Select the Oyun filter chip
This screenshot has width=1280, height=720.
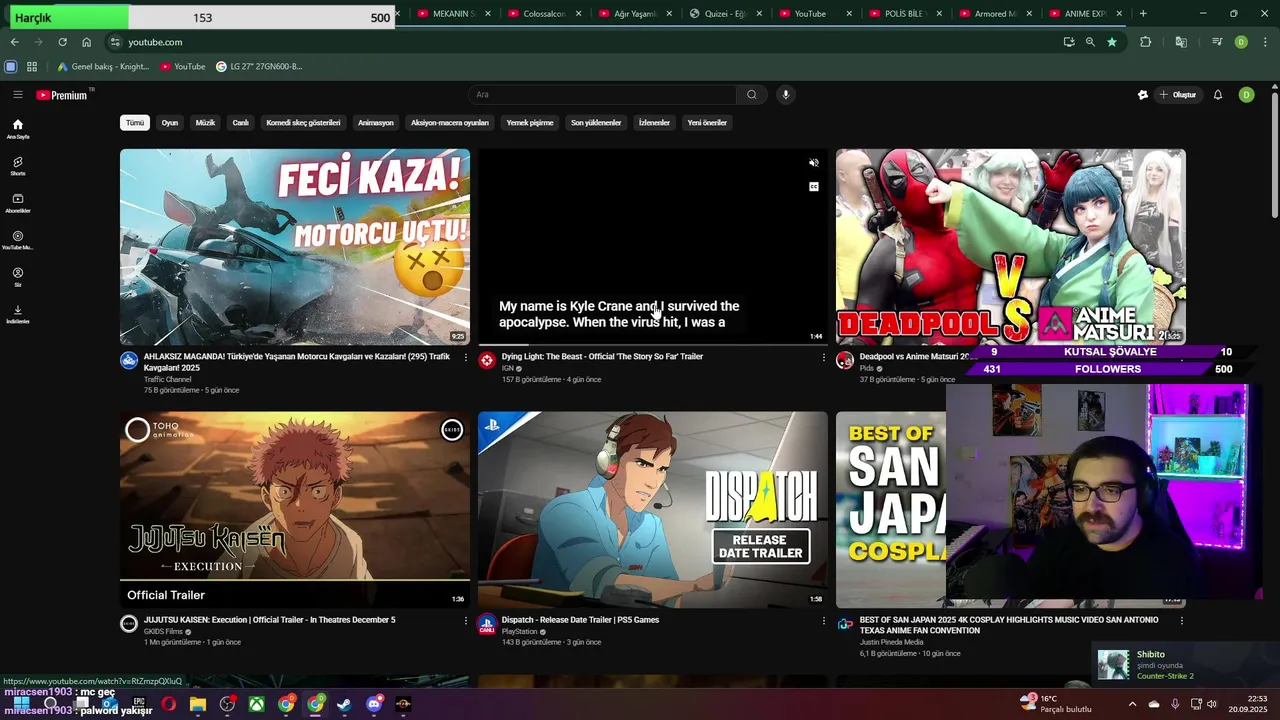[170, 123]
